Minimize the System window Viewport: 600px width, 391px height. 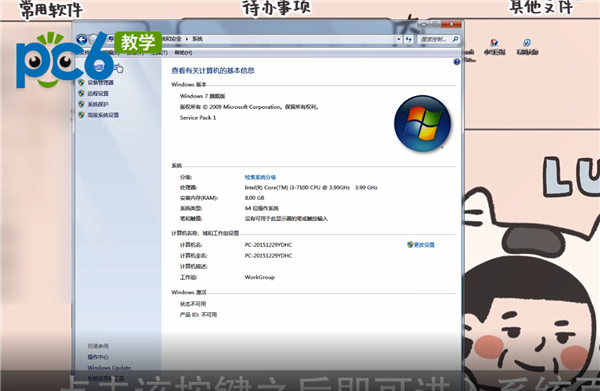(424, 24)
